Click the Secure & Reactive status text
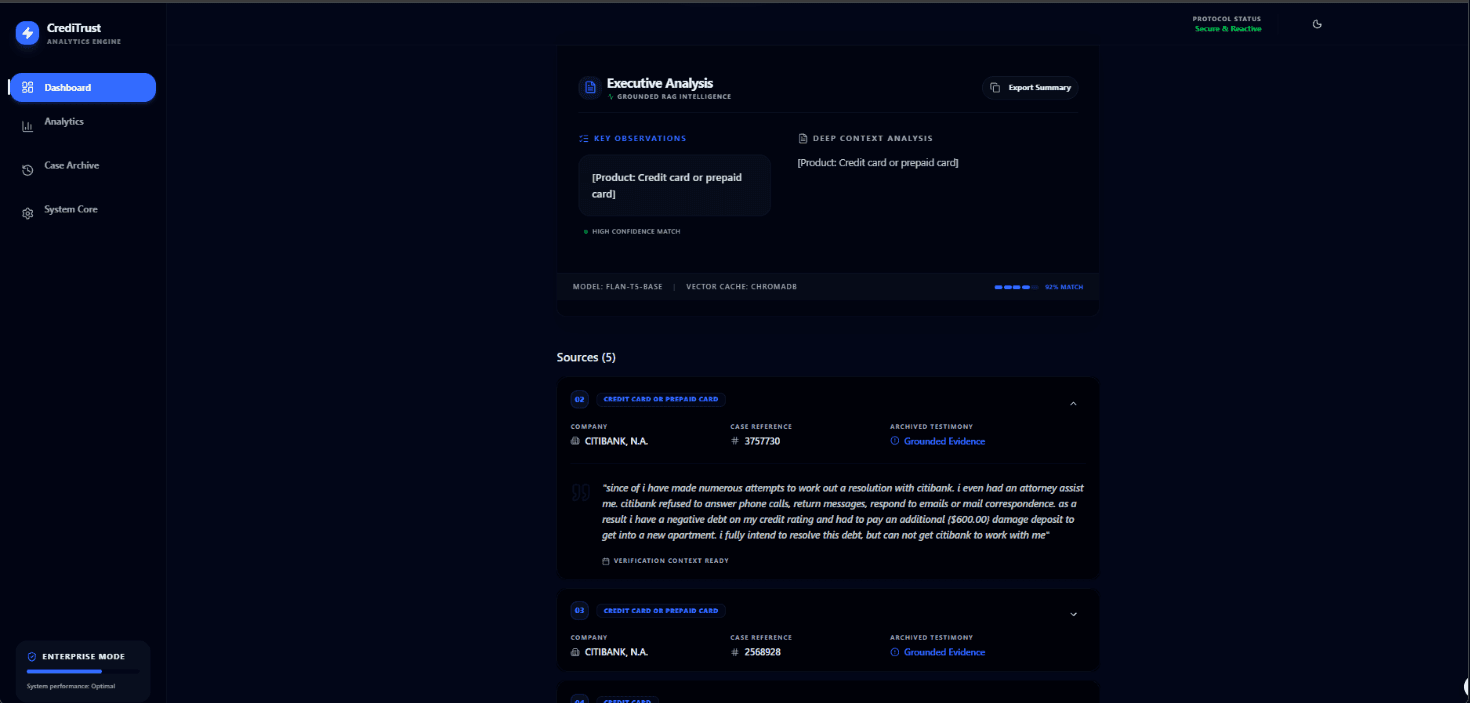This screenshot has height=703, width=1470. 1228,29
